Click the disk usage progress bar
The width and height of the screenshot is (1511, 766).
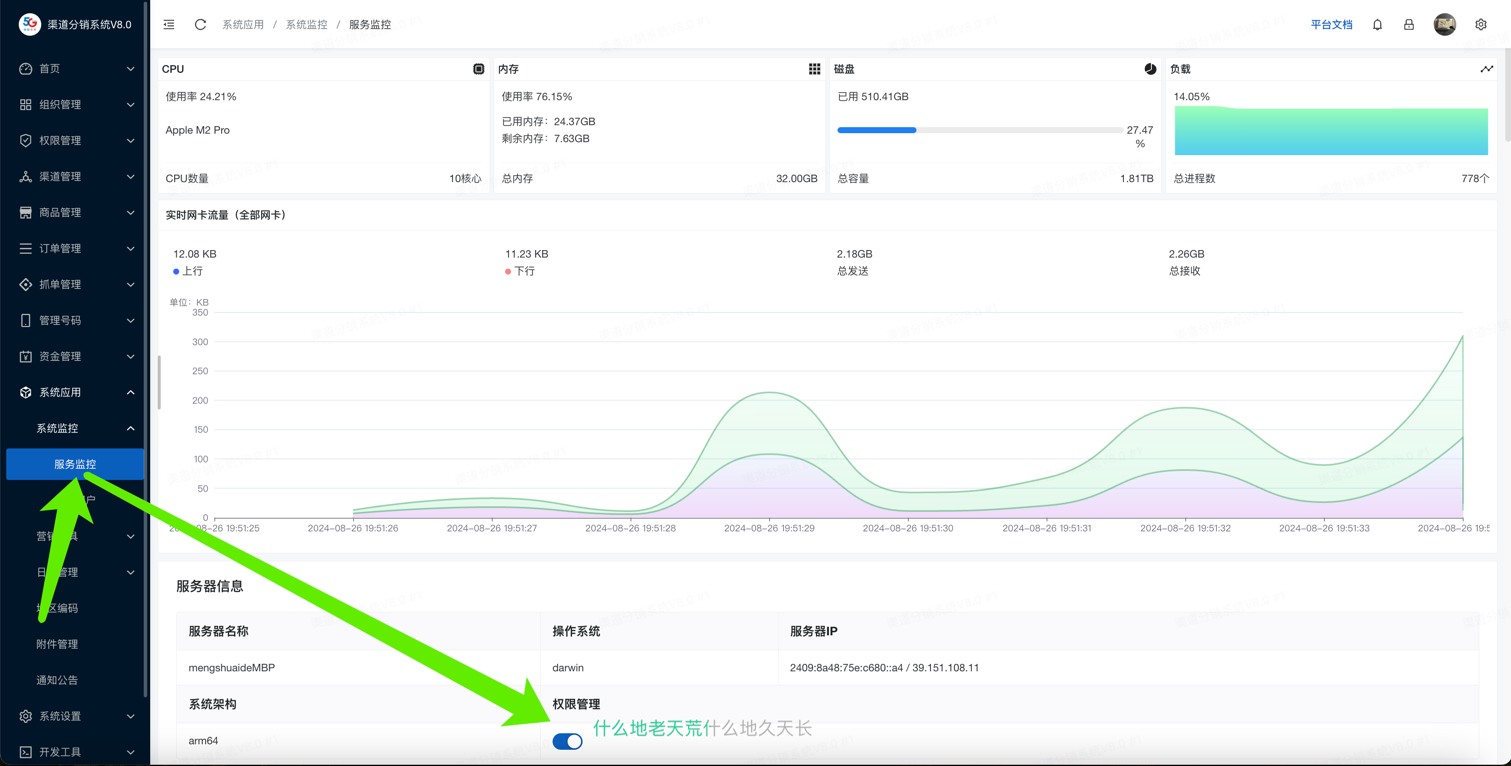[979, 130]
